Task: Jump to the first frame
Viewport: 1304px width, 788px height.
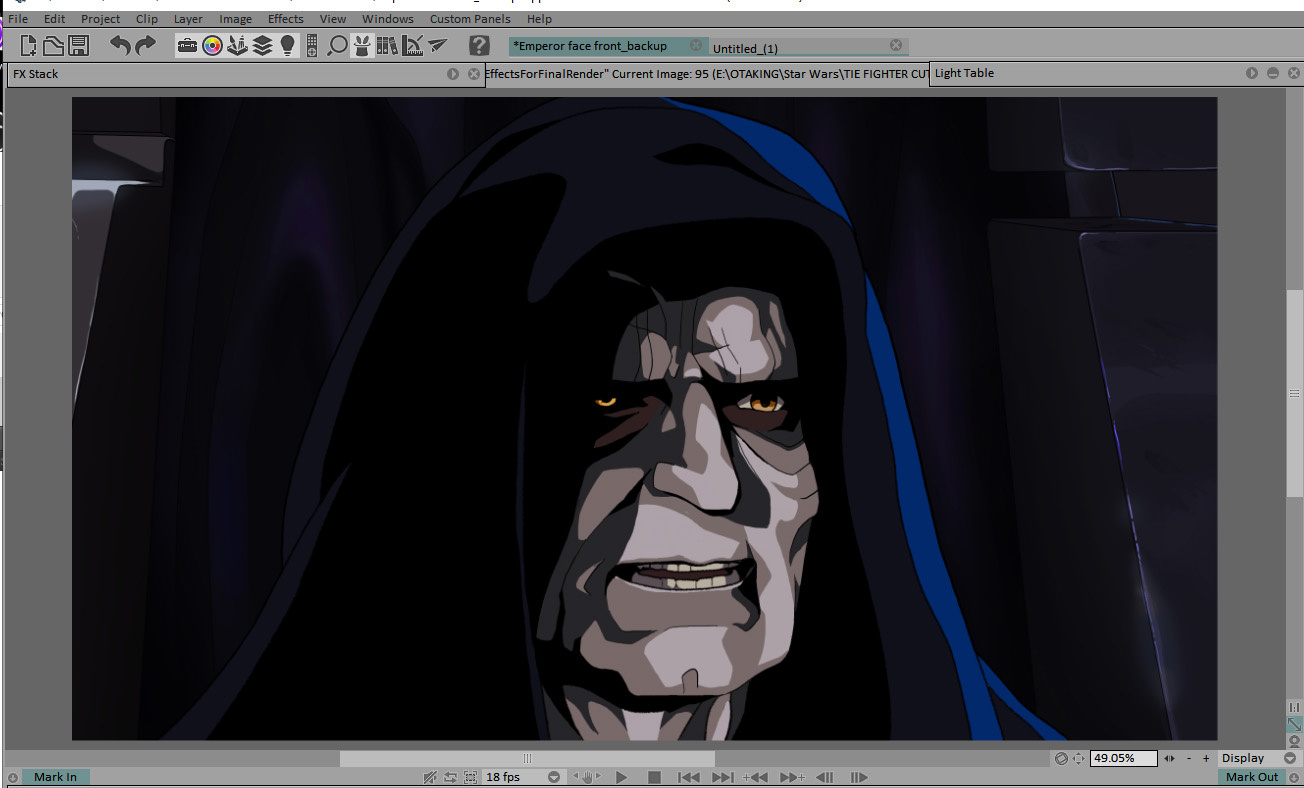Action: click(x=688, y=777)
